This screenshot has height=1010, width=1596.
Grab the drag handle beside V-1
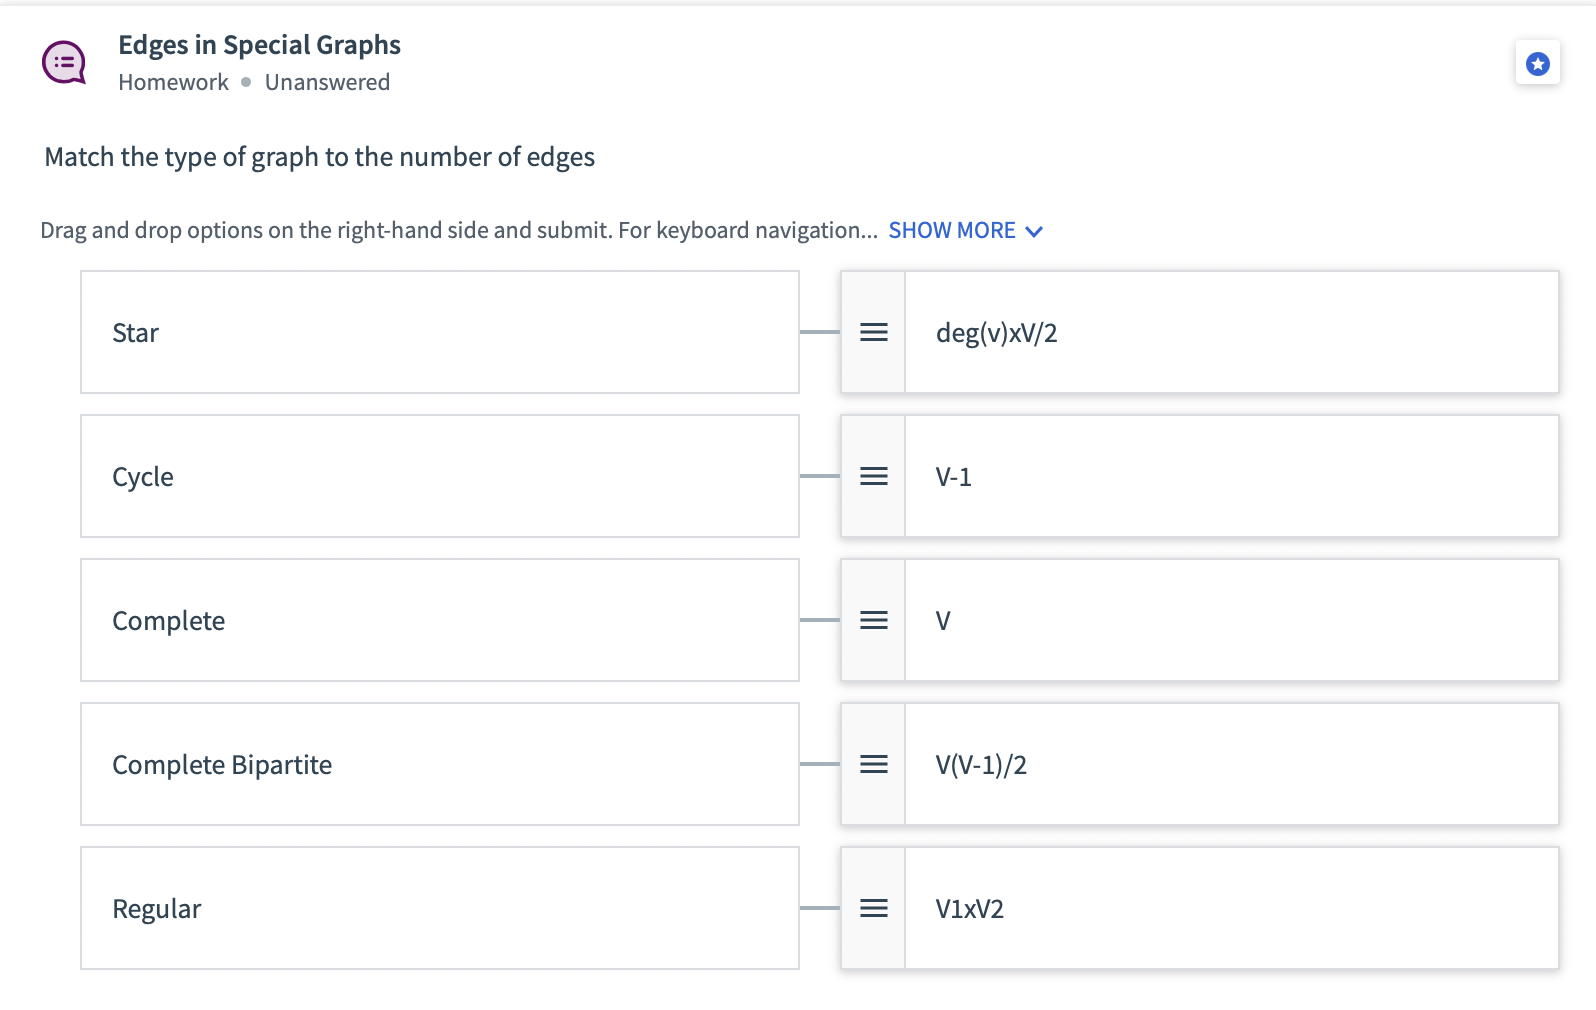873,476
